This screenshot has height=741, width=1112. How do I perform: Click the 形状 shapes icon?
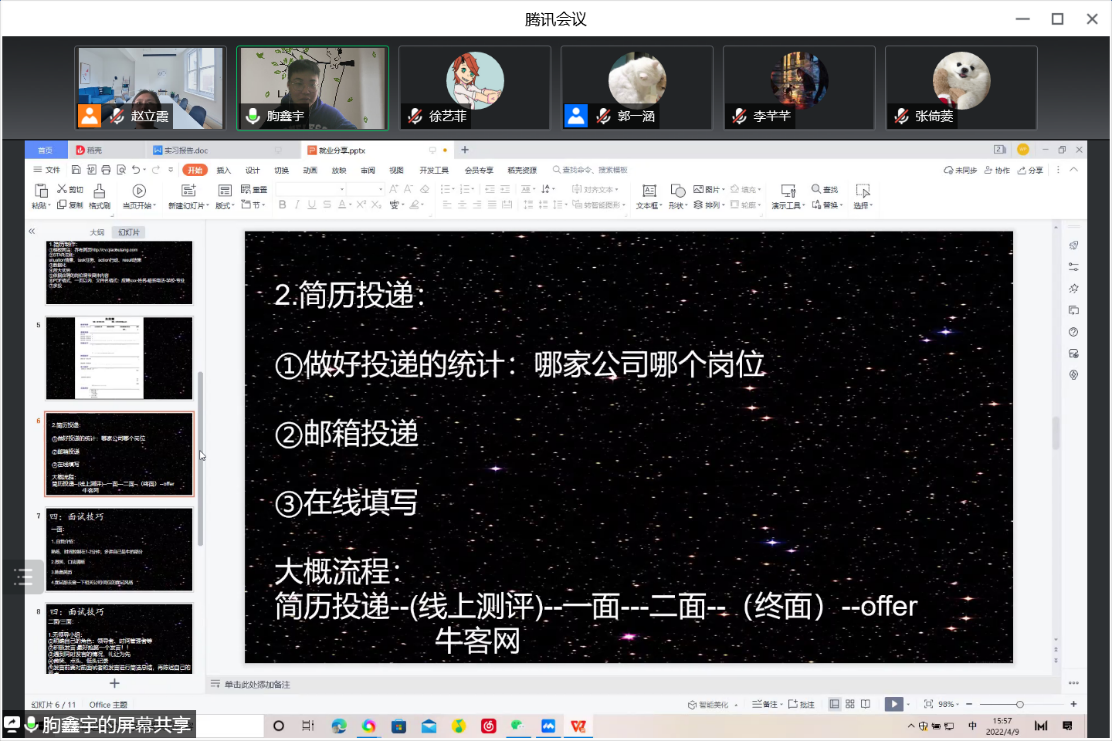tap(677, 190)
